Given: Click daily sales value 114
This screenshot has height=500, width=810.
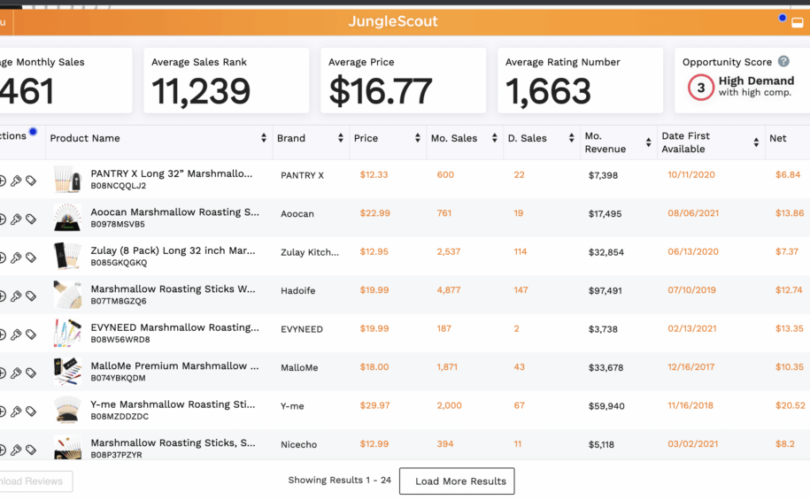Looking at the screenshot, I should [x=520, y=252].
